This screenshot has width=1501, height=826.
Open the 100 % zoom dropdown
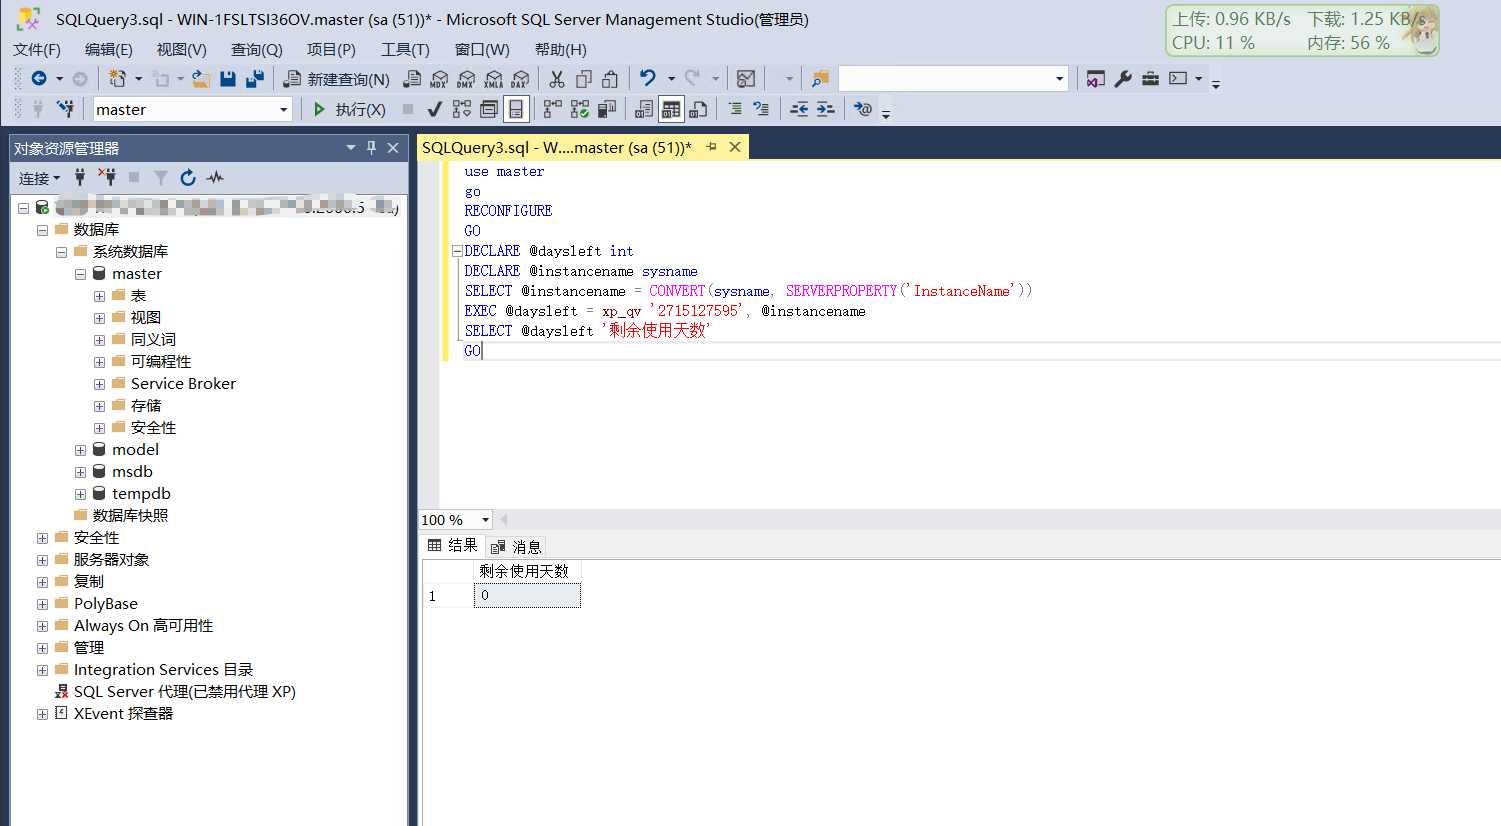(x=485, y=520)
